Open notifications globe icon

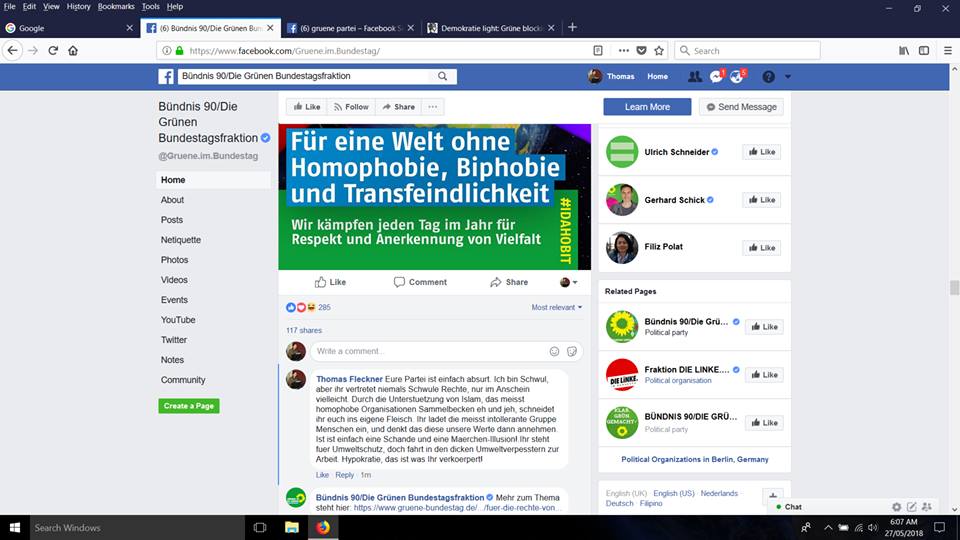click(737, 77)
